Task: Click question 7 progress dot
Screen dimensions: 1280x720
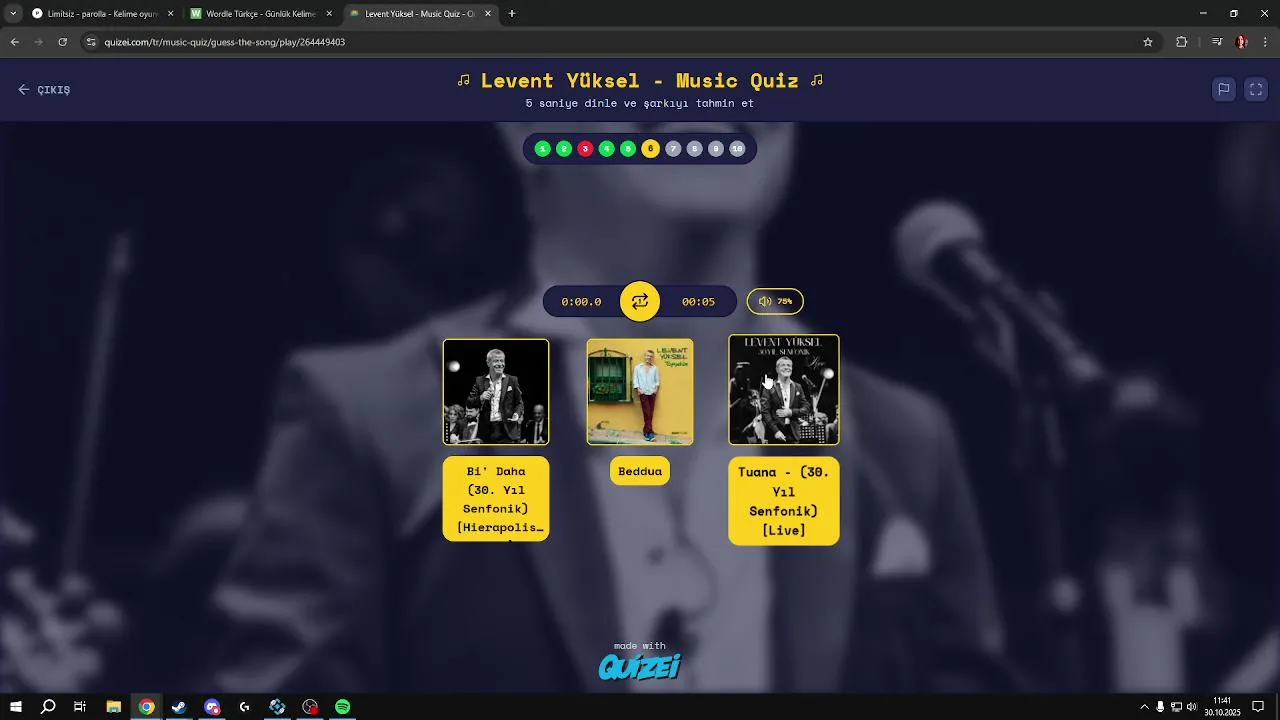Action: tap(673, 149)
